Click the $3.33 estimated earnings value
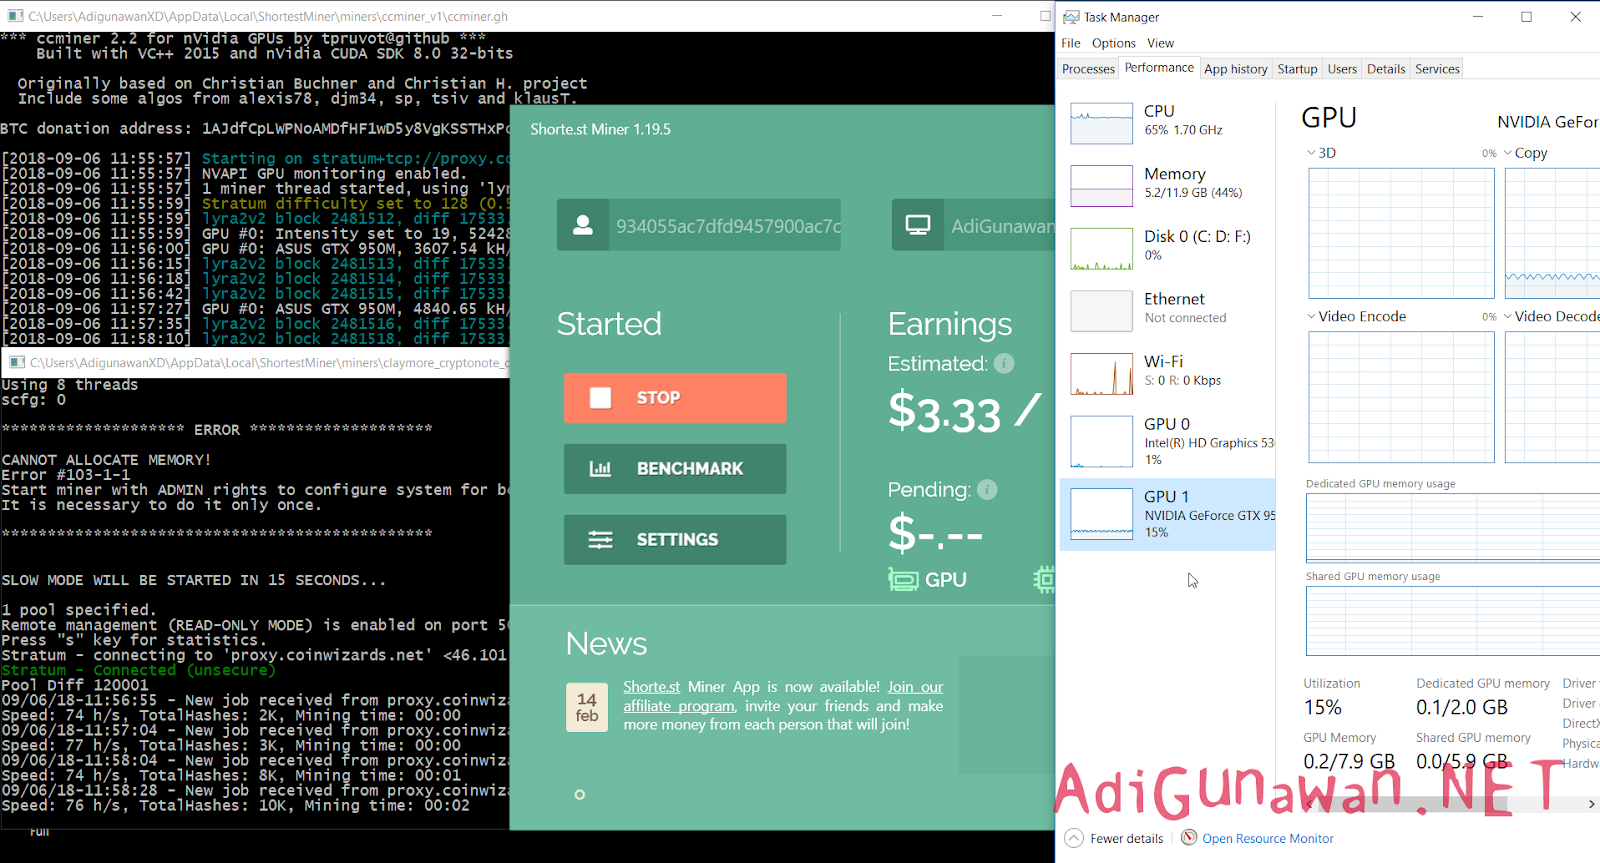 pyautogui.click(x=944, y=413)
